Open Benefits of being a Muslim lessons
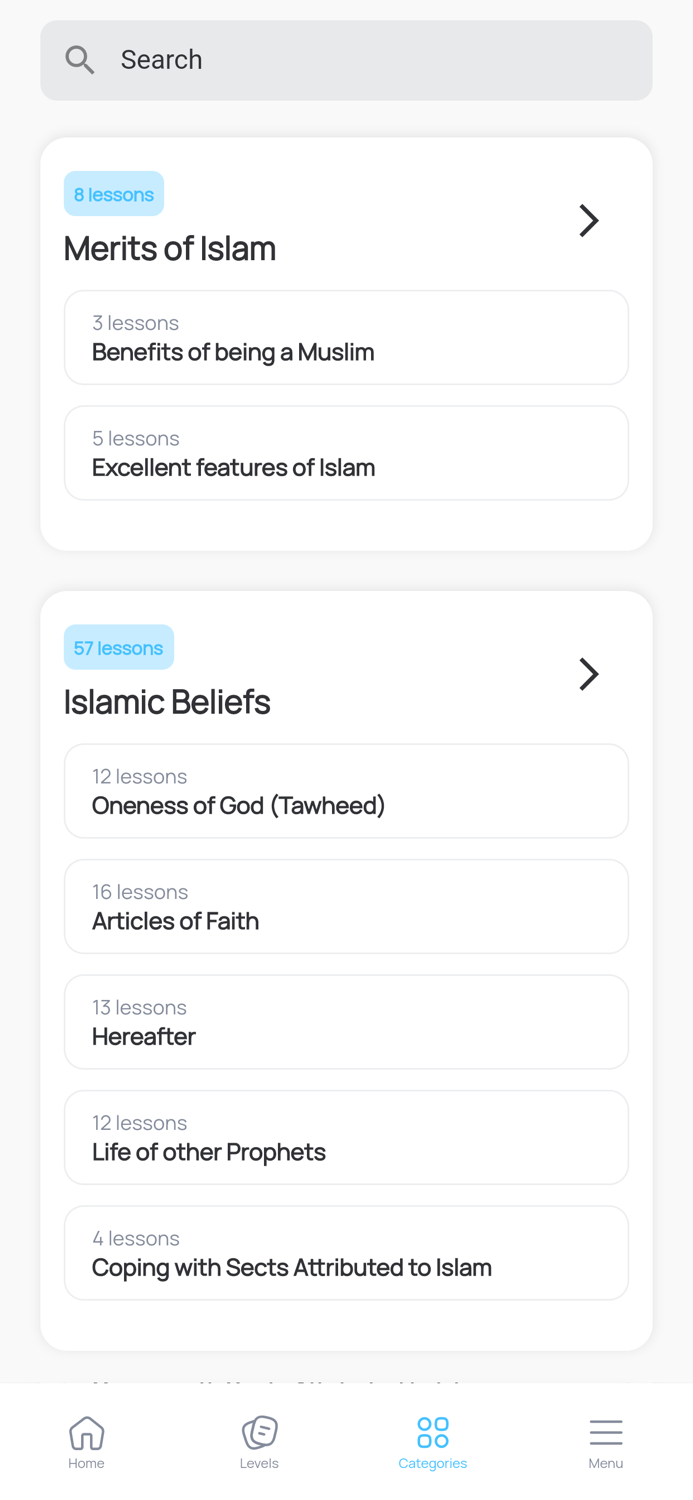The height and width of the screenshot is (1500, 693). click(x=346, y=337)
